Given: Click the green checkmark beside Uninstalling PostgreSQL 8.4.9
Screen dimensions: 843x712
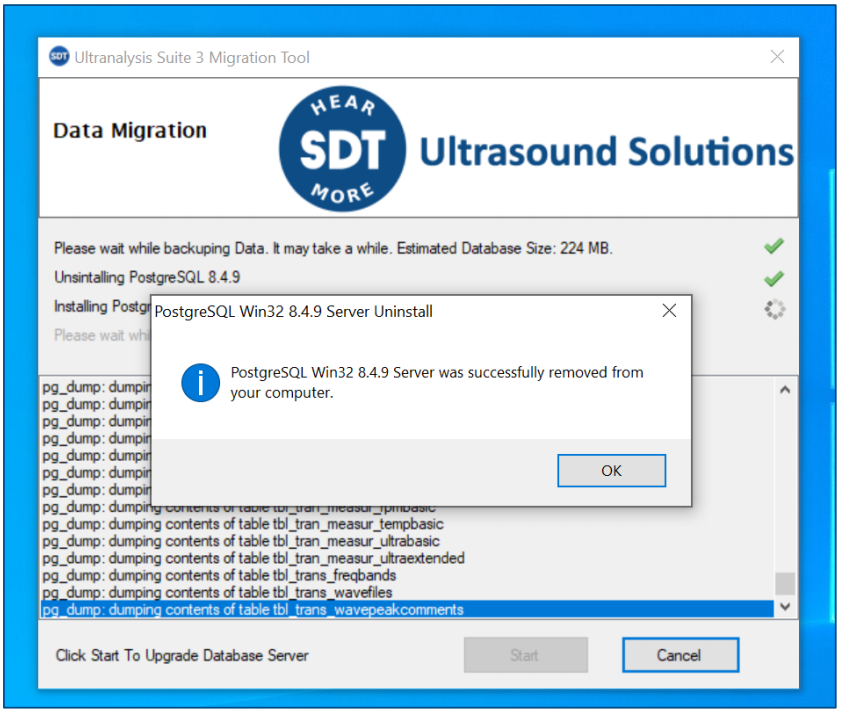Looking at the screenshot, I should coord(773,278).
